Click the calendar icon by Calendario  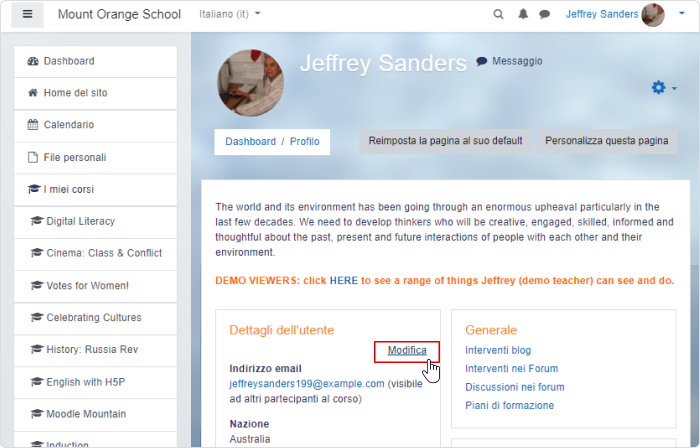click(33, 124)
